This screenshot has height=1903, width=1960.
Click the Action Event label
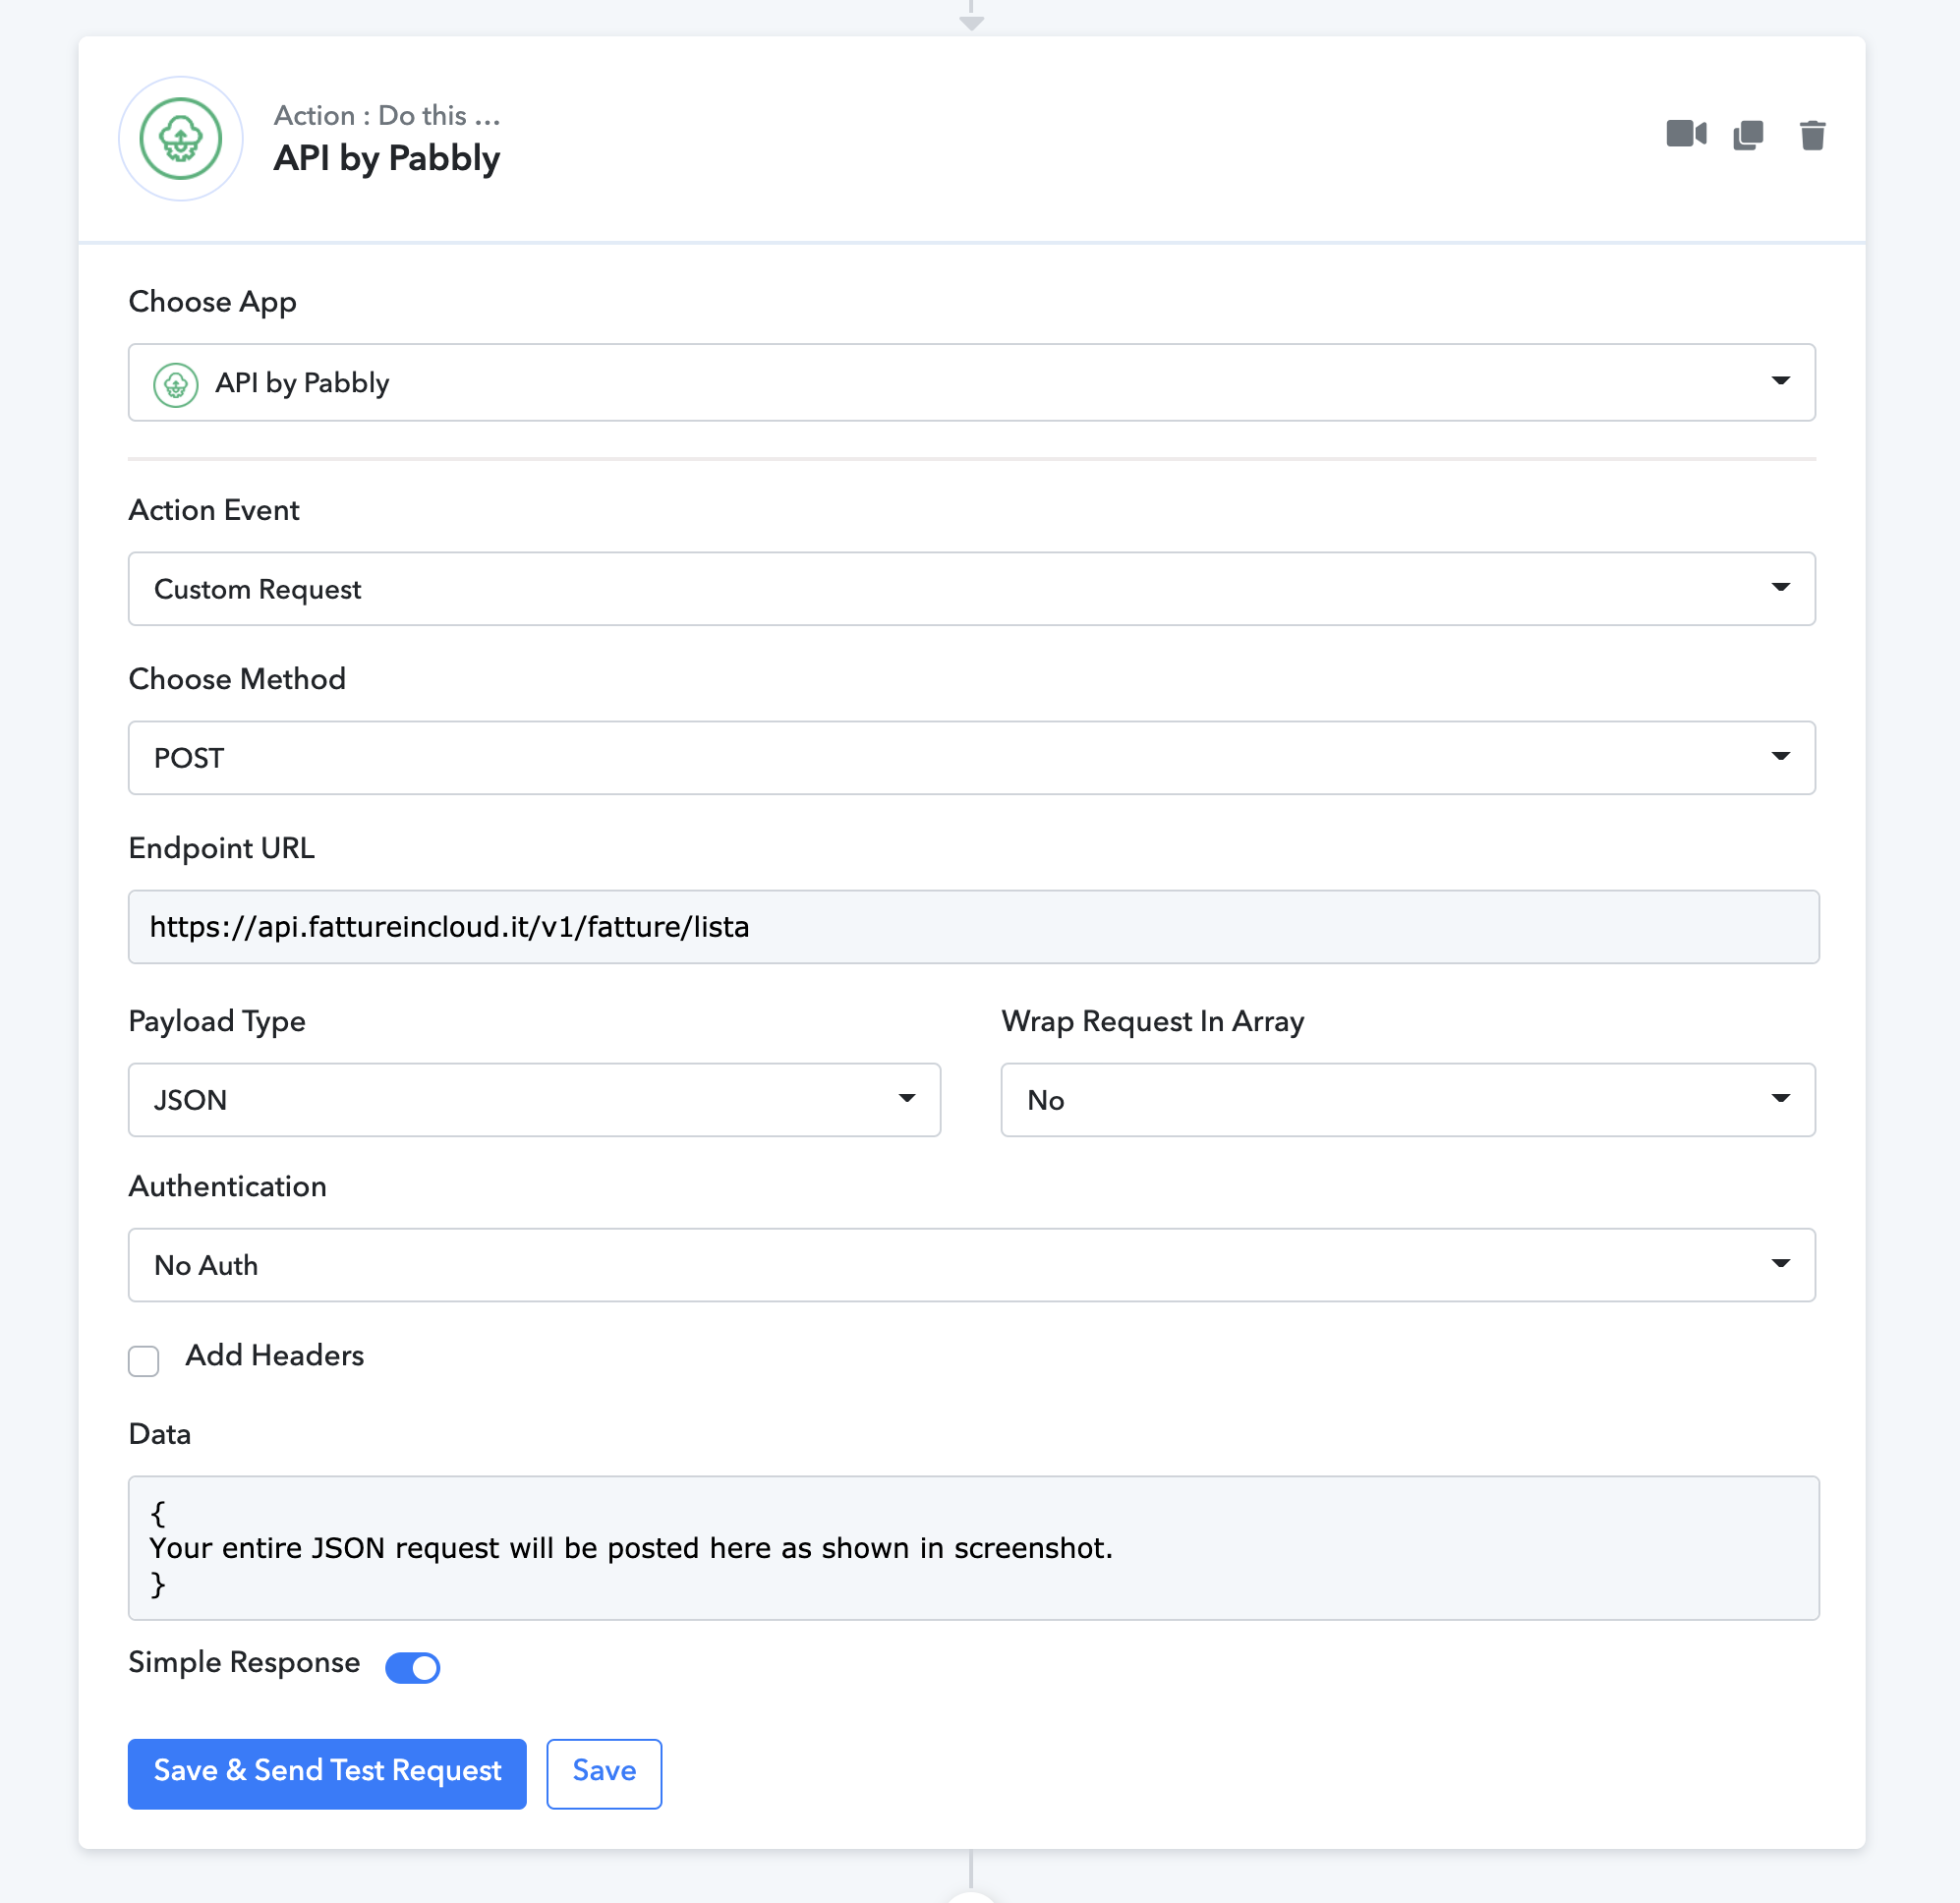[x=214, y=510]
